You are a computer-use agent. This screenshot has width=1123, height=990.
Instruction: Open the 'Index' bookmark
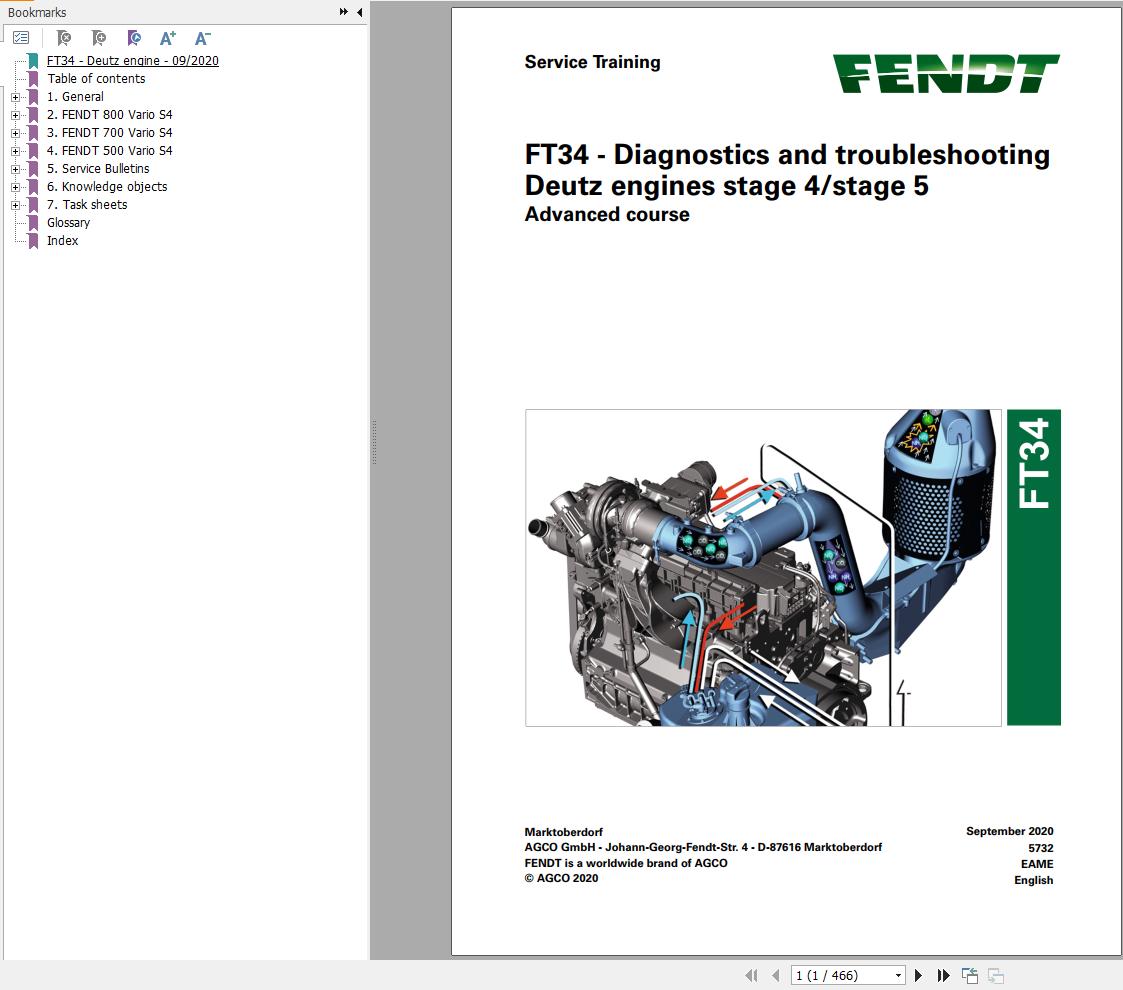click(62, 241)
